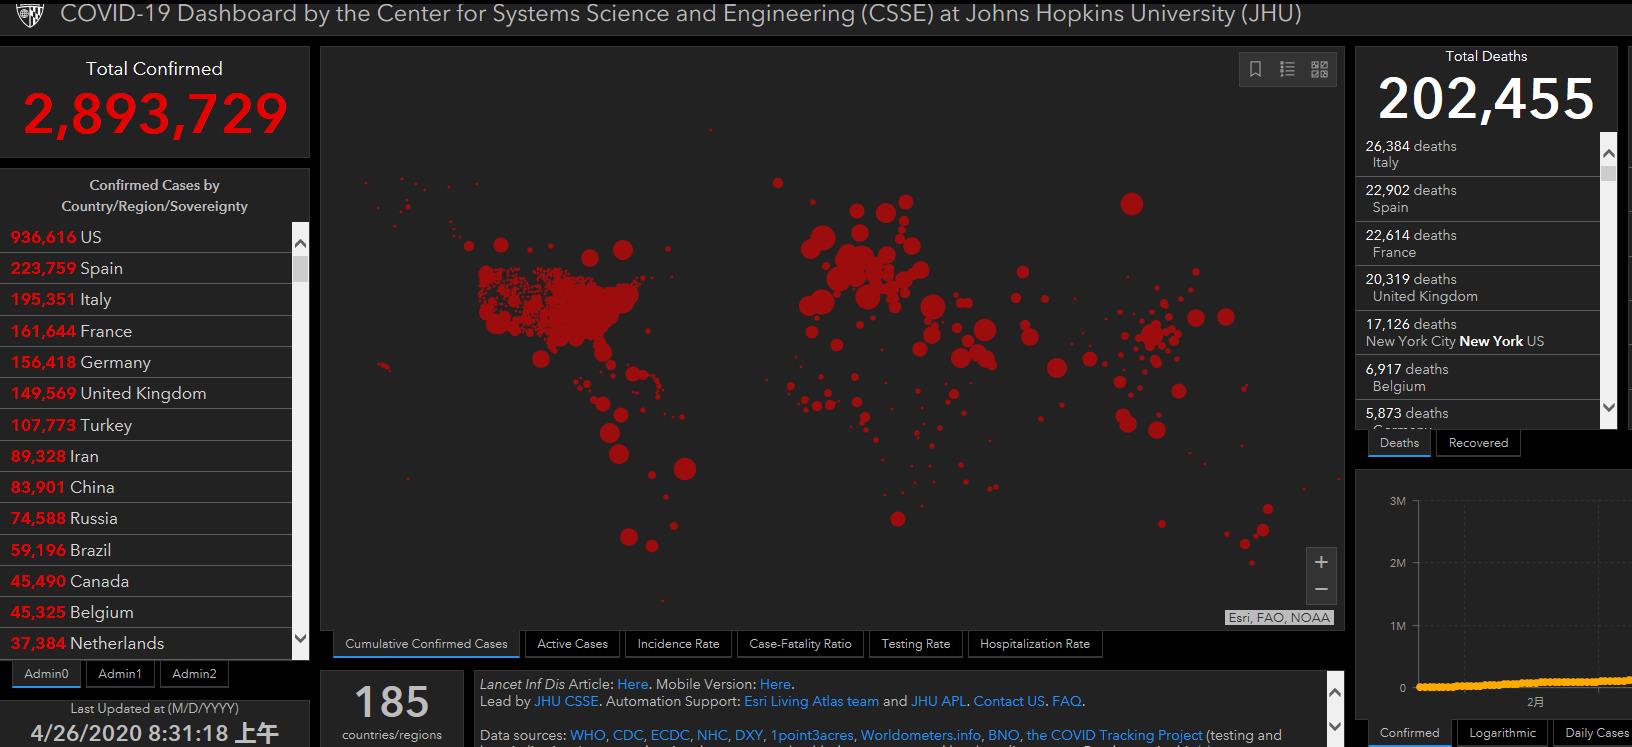This screenshot has height=747, width=1632.
Task: Select the New York City deaths entry
Action: point(1478,333)
